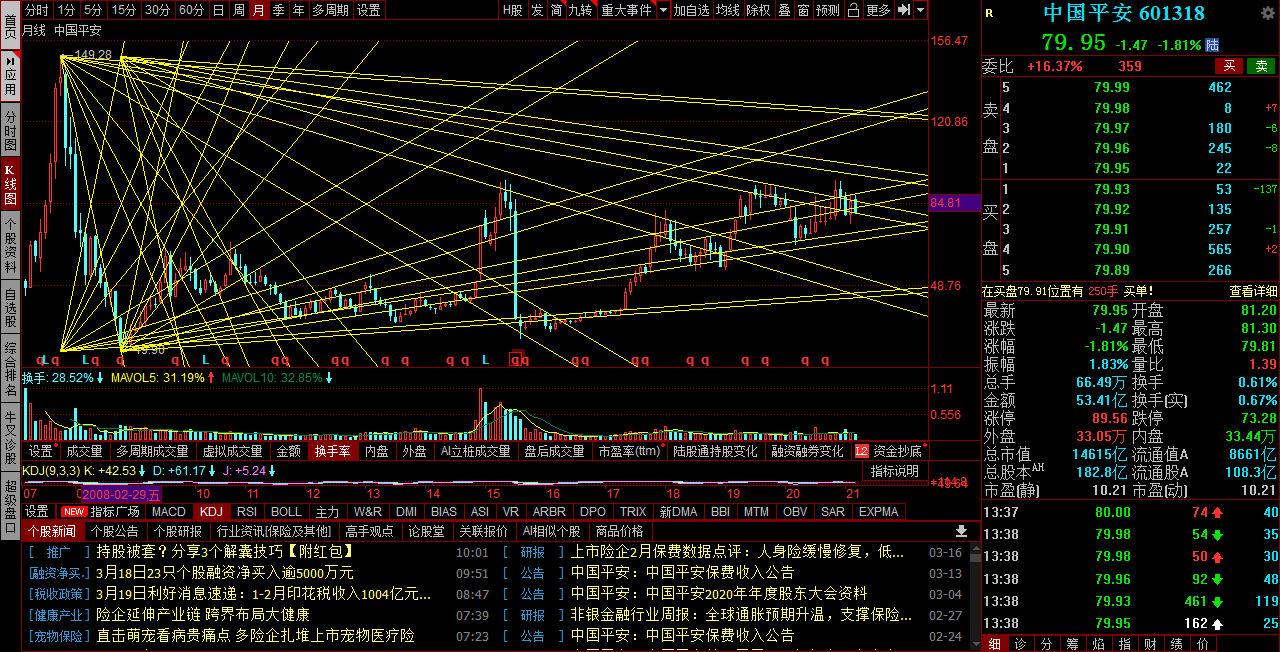Open 首页 in left sidebar

coord(10,25)
